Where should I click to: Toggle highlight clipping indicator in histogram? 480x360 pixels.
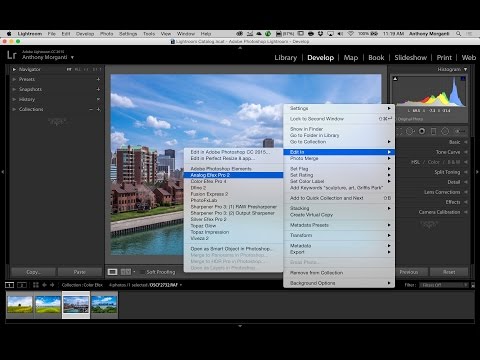pyautogui.click(x=463, y=79)
